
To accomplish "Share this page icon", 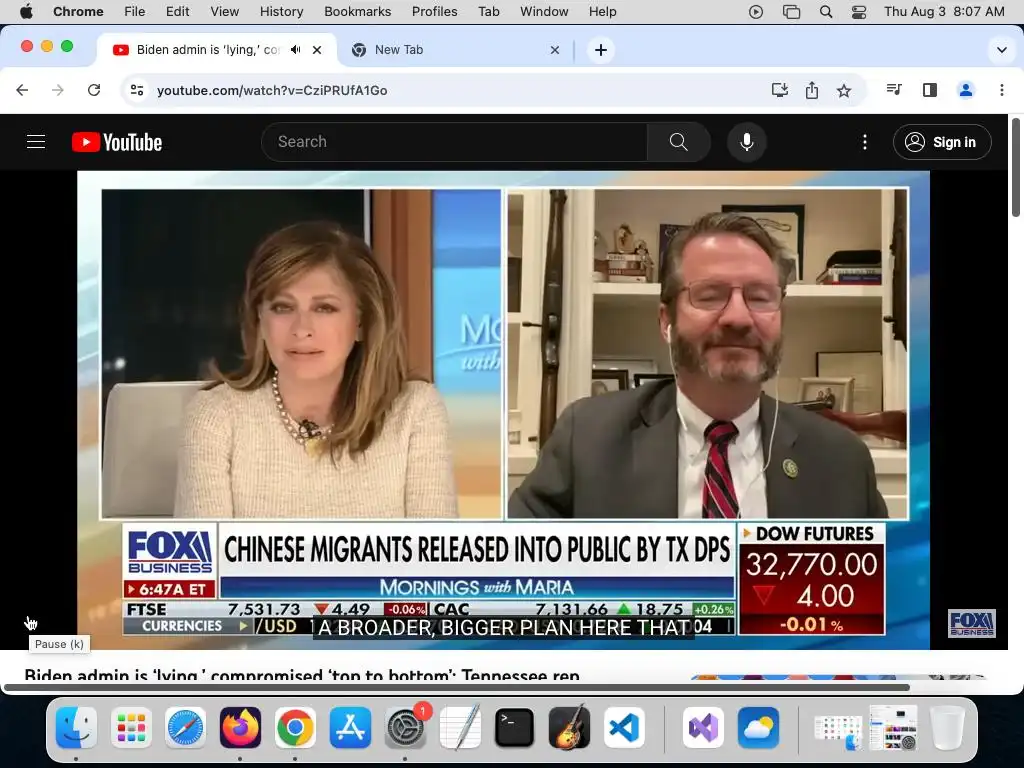I will click(x=812, y=90).
